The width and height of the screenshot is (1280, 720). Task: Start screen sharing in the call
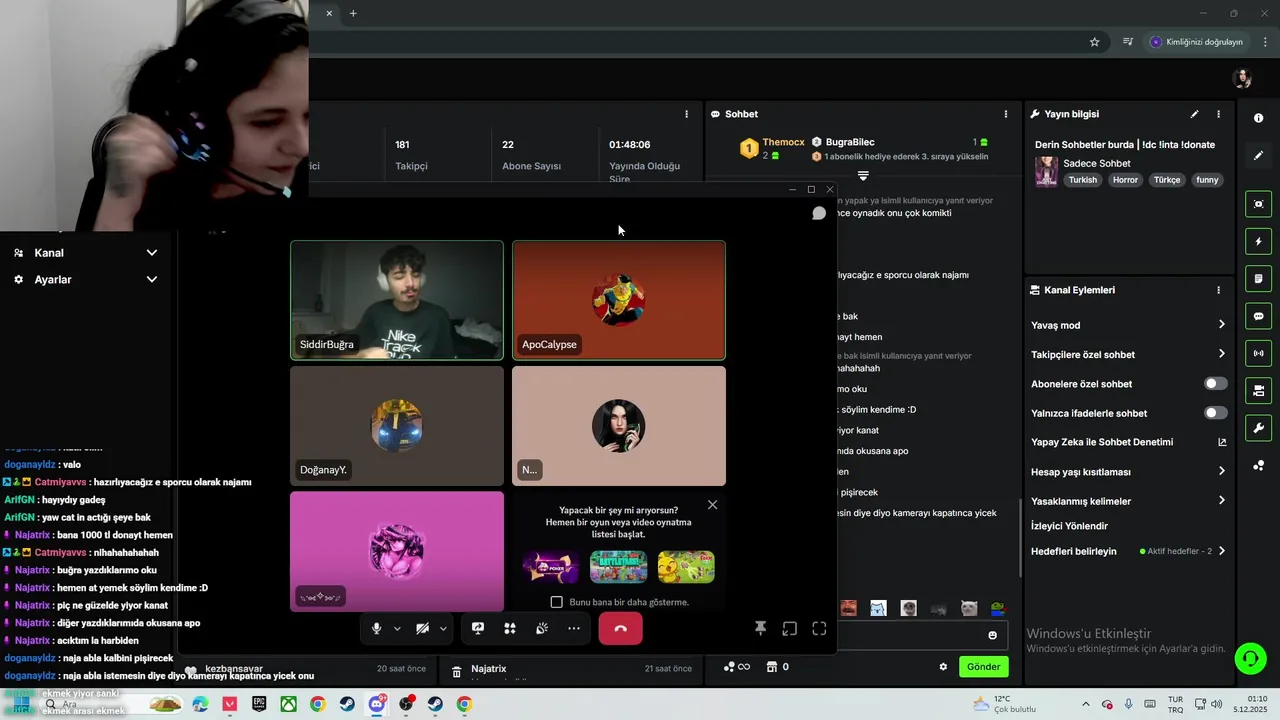click(x=478, y=629)
